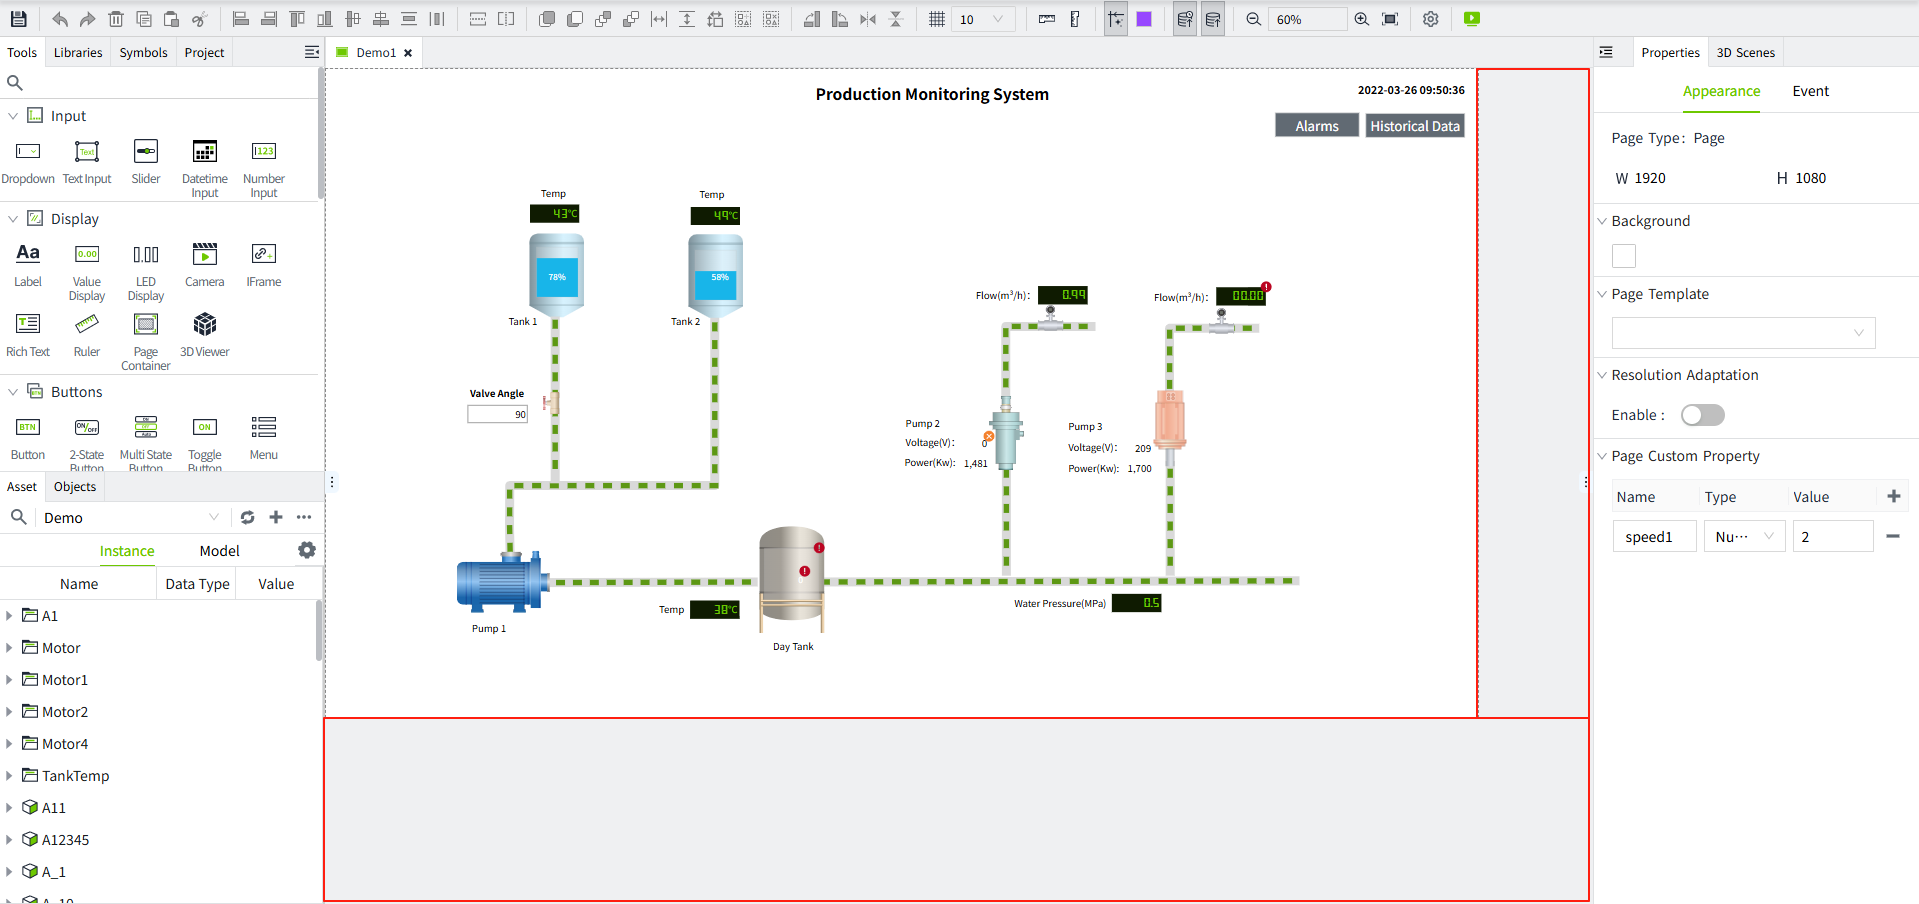
Task: Open the grid size dropdown showing 10
Action: [983, 19]
